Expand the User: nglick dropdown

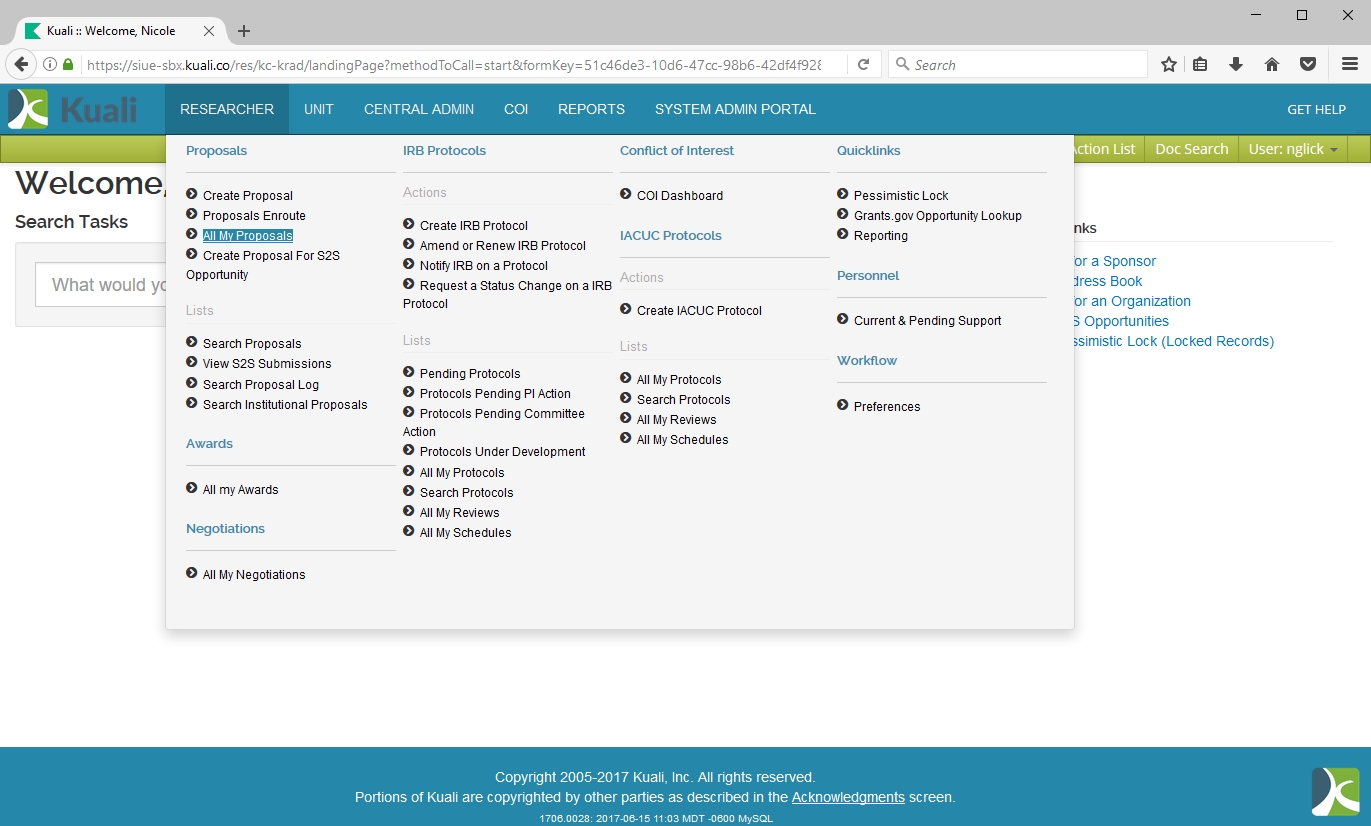(1292, 149)
